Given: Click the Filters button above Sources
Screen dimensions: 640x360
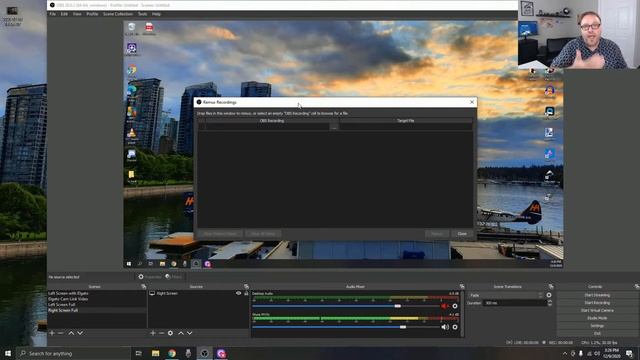Looking at the screenshot, I should pos(173,277).
